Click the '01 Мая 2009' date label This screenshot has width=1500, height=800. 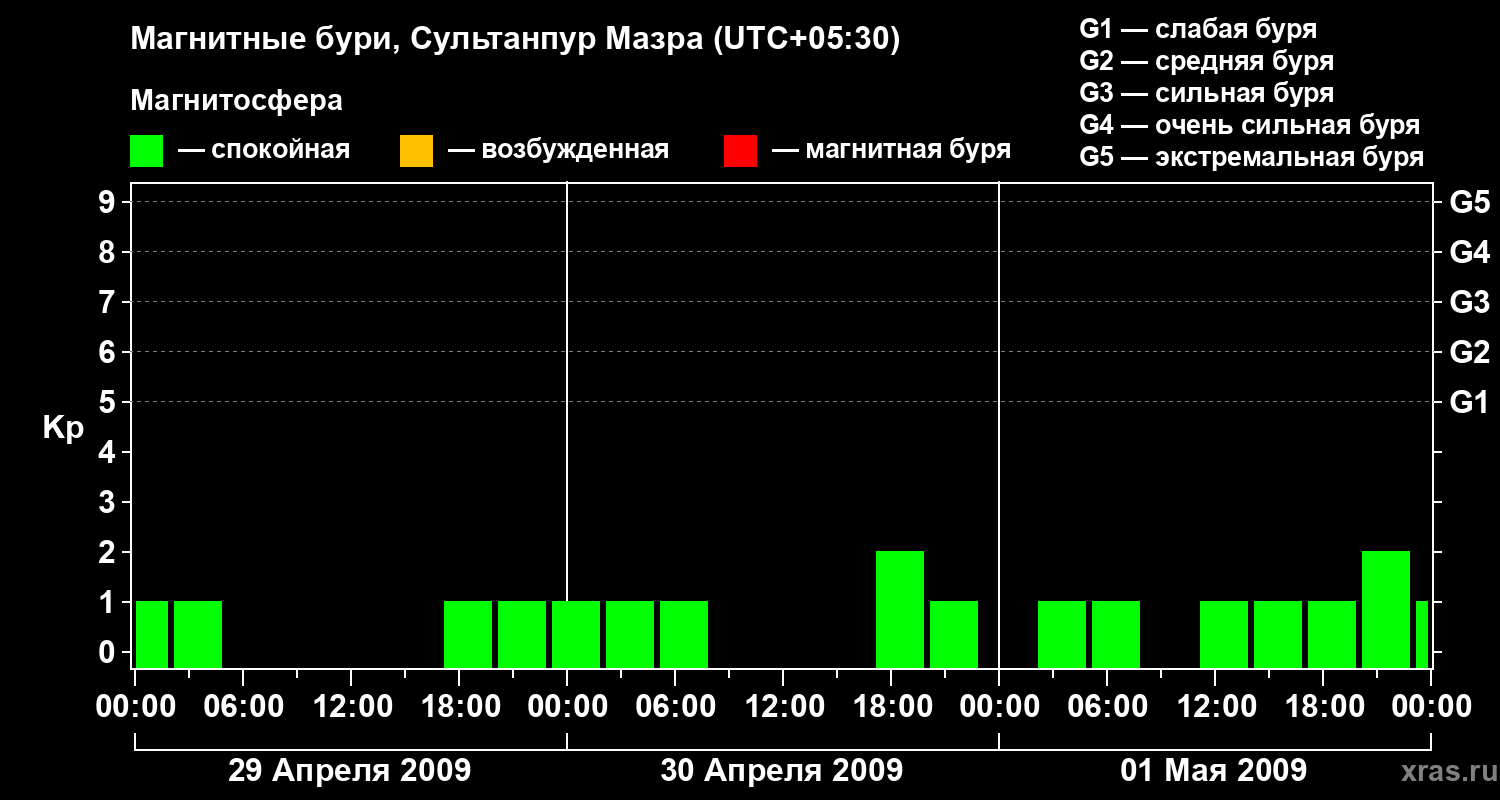(x=1214, y=771)
